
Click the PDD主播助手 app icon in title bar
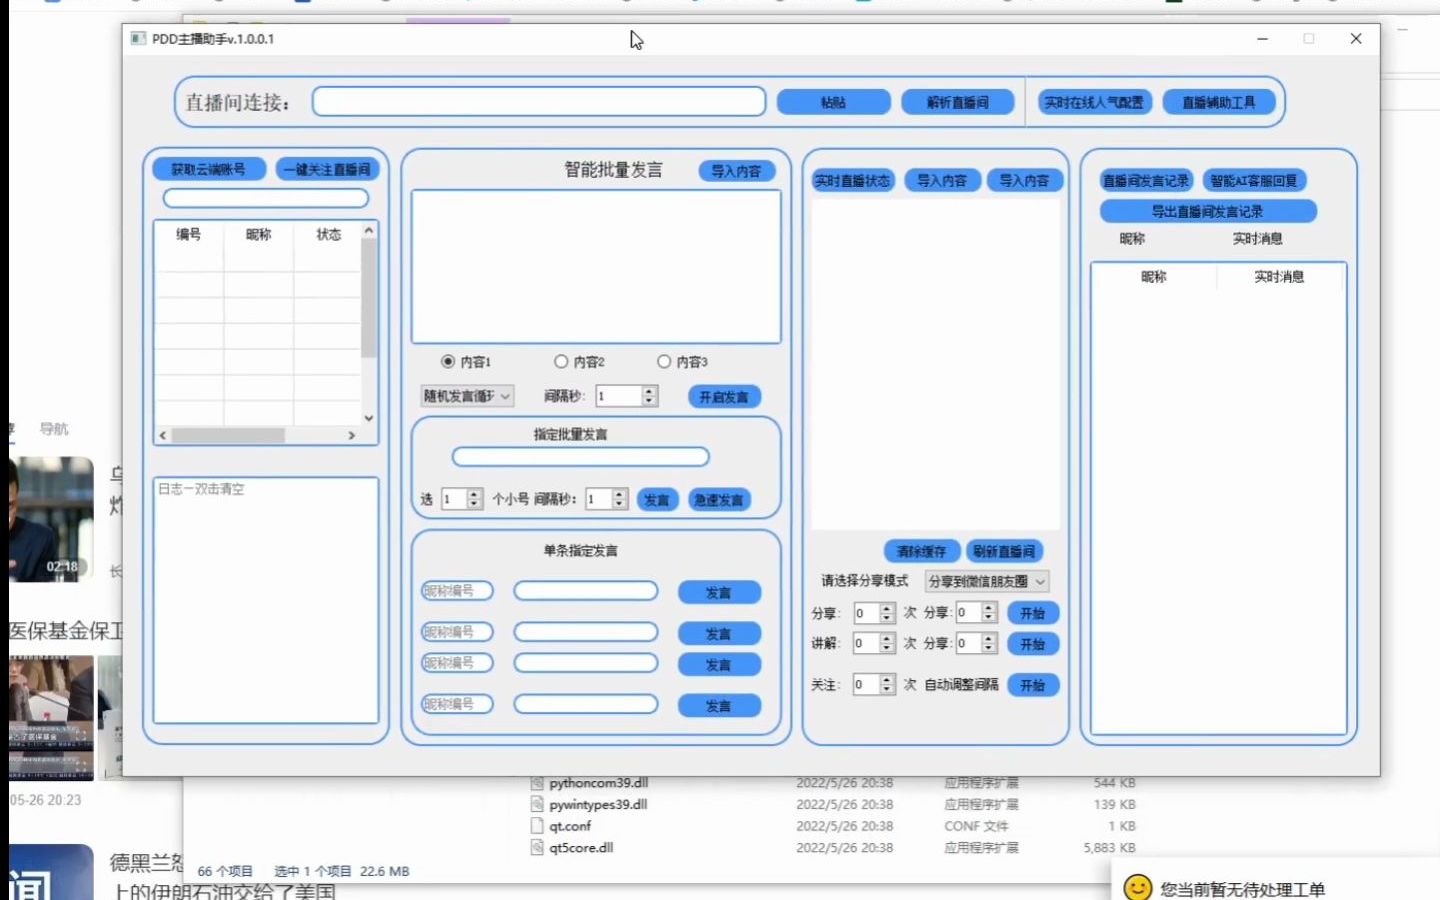[x=138, y=38]
